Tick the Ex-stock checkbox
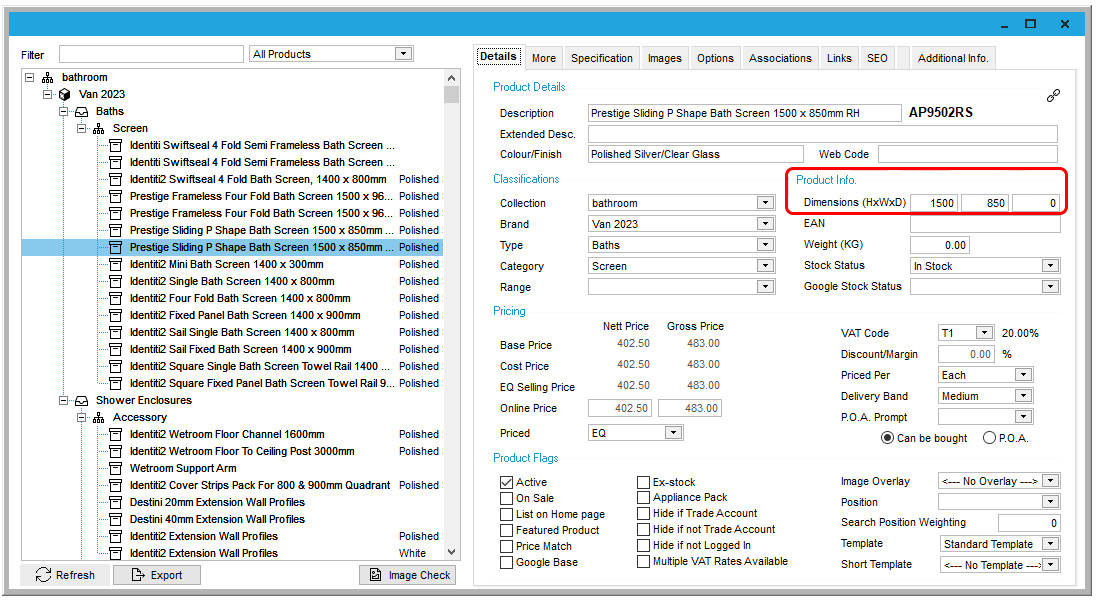Screen dimensions: 1099x601 [643, 482]
